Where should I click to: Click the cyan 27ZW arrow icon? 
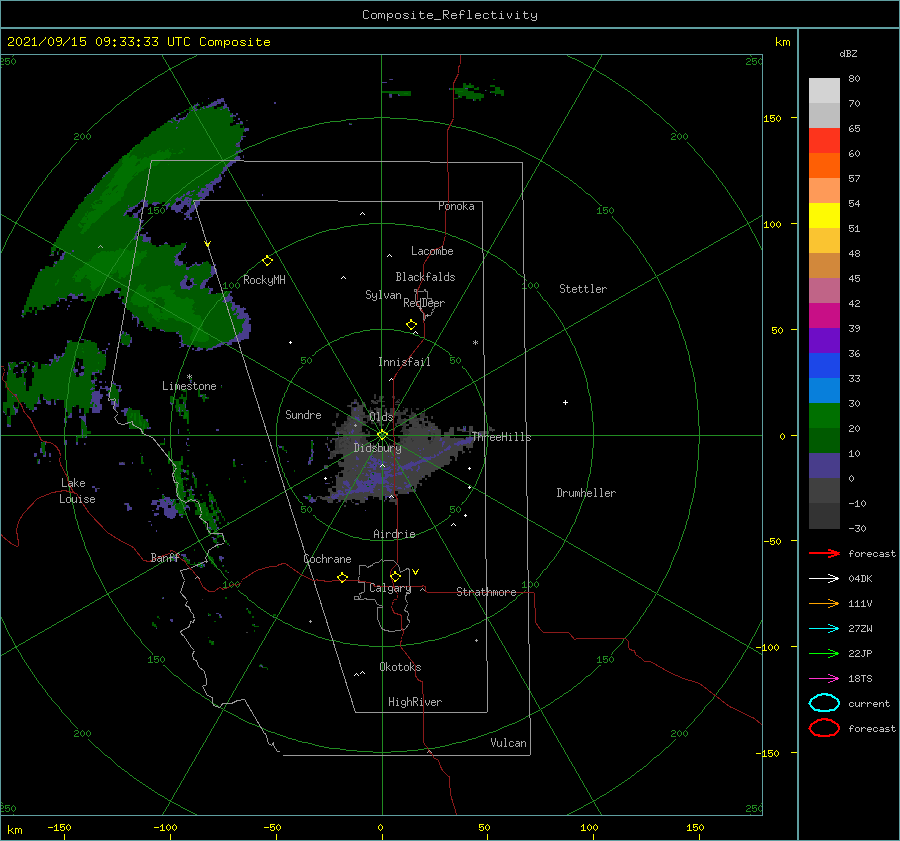click(x=824, y=629)
